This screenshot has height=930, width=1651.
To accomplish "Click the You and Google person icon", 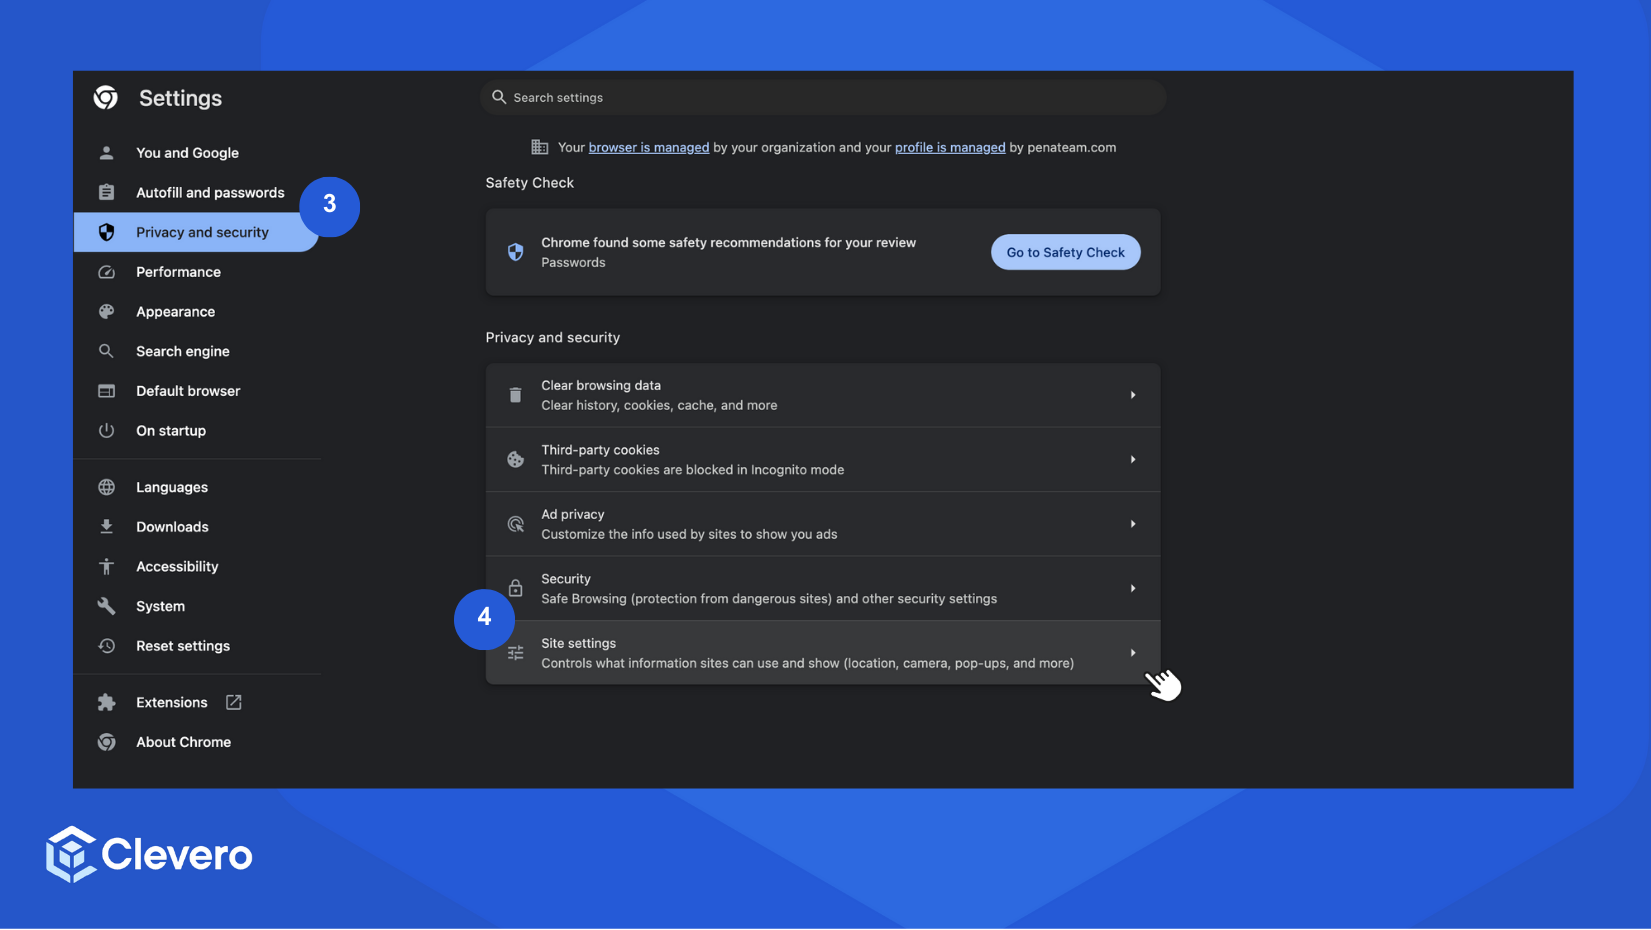I will click(106, 153).
